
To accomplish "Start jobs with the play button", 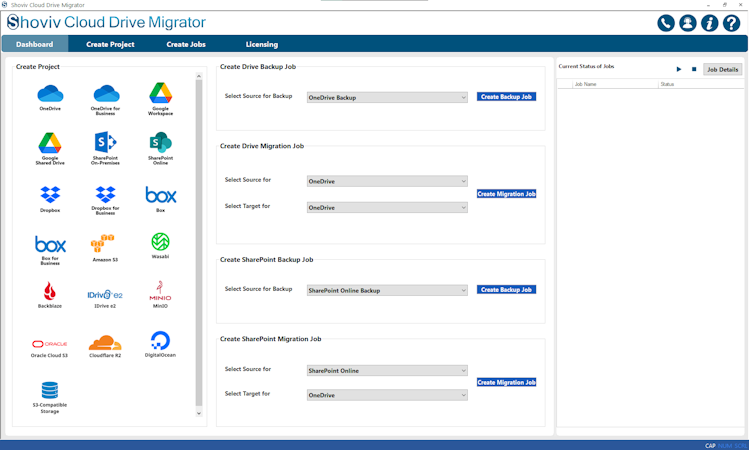I will (679, 69).
